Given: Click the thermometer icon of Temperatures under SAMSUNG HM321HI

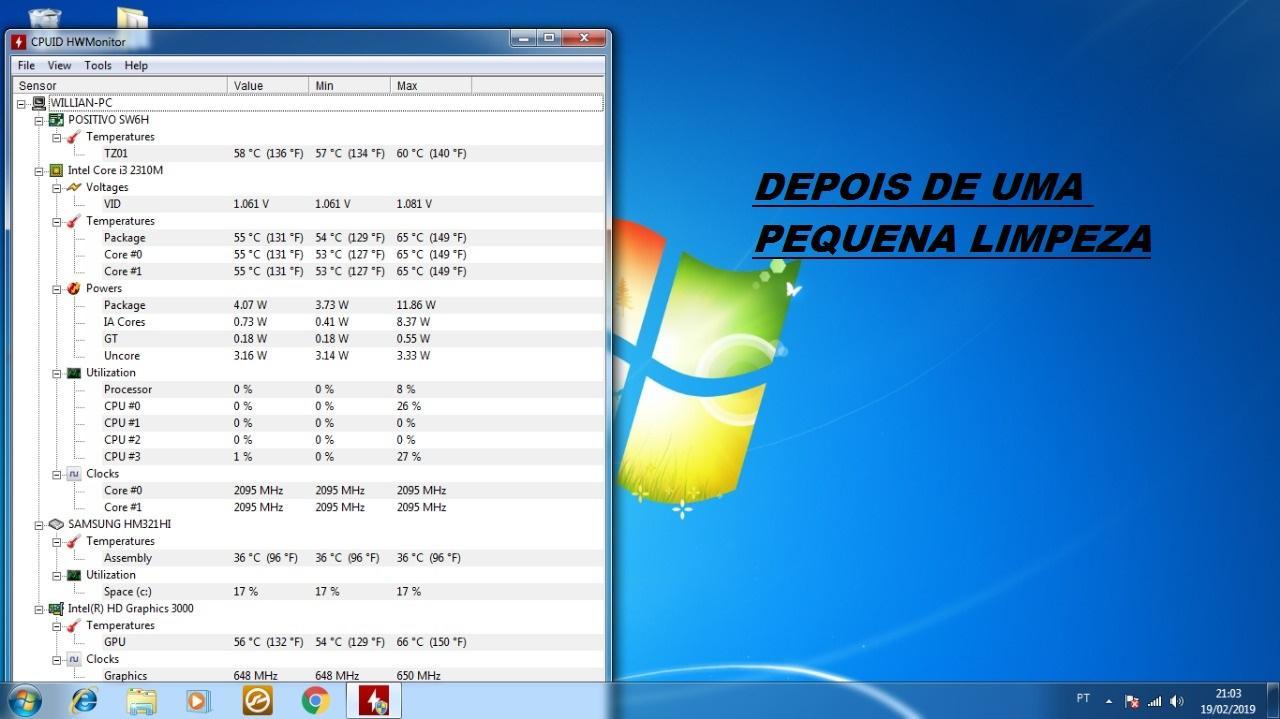Looking at the screenshot, I should click(73, 541).
